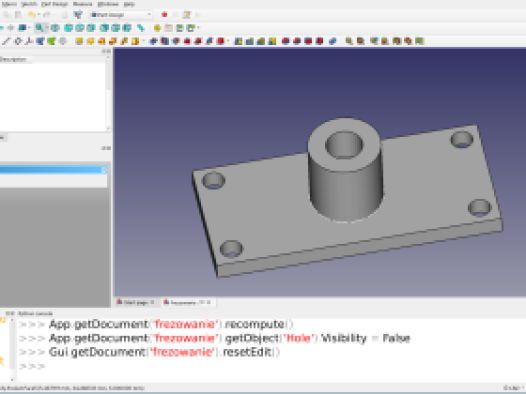
Task: Click the highlighted blue row in task panel
Action: 53,170
